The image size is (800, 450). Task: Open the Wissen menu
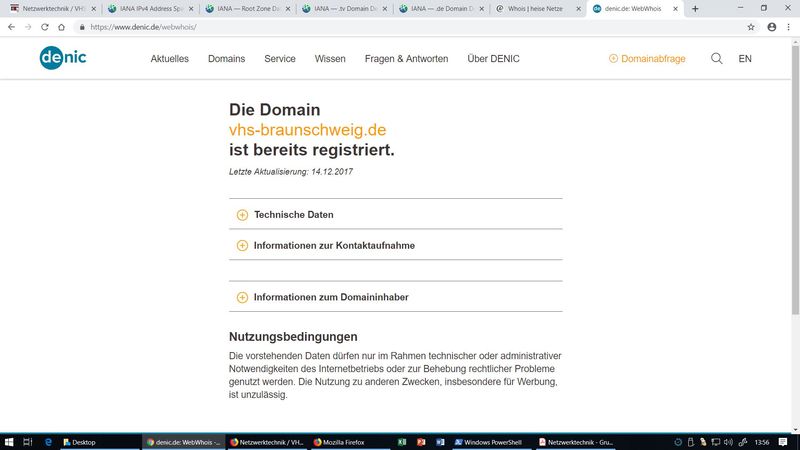click(x=330, y=59)
